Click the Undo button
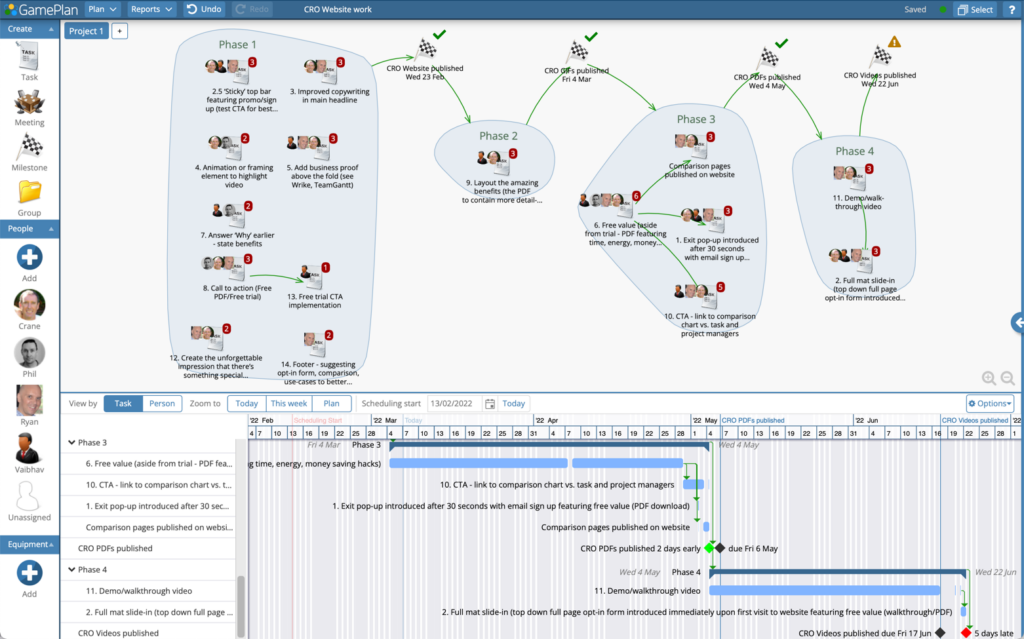This screenshot has height=639, width=1024. click(204, 9)
